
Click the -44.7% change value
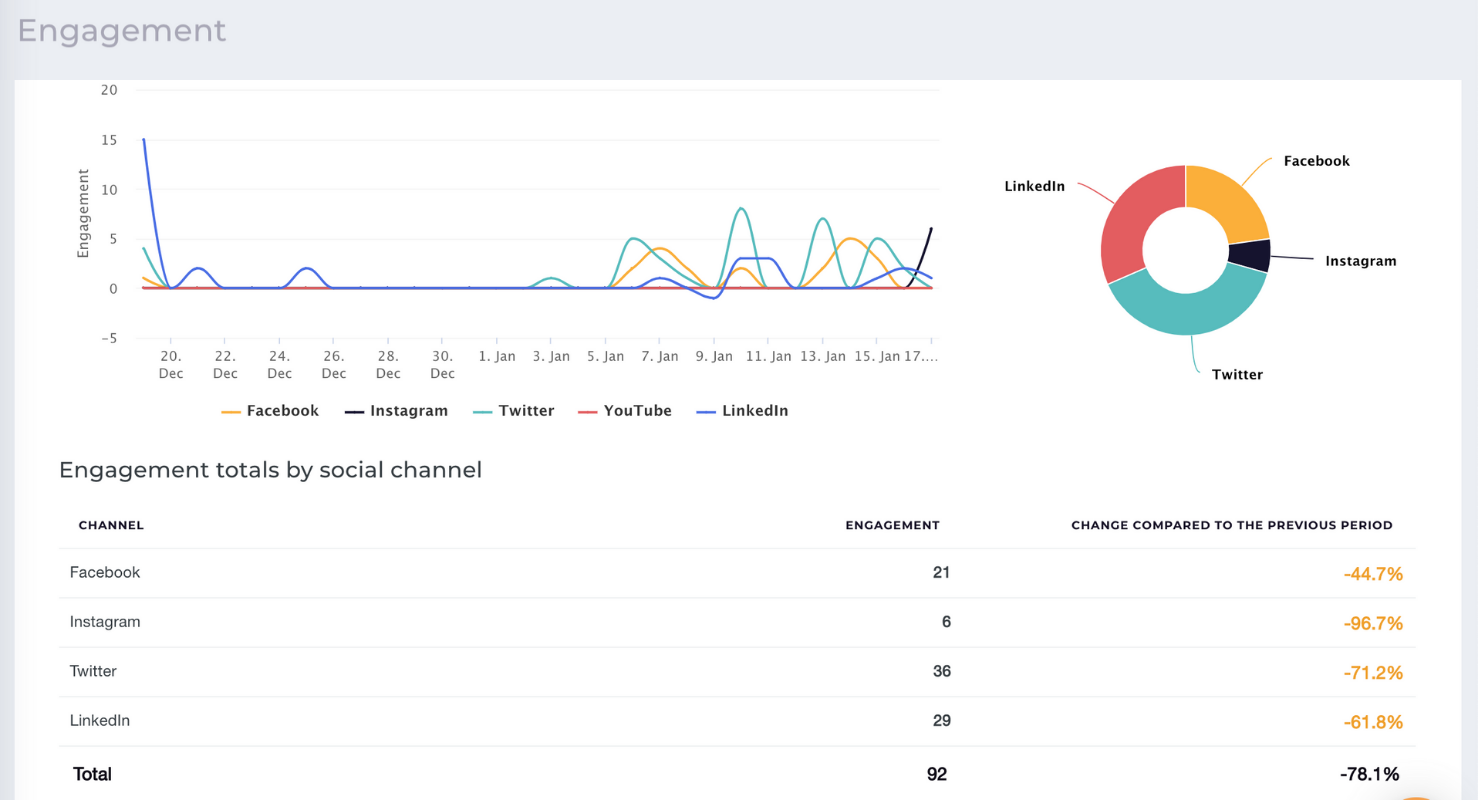(1373, 574)
